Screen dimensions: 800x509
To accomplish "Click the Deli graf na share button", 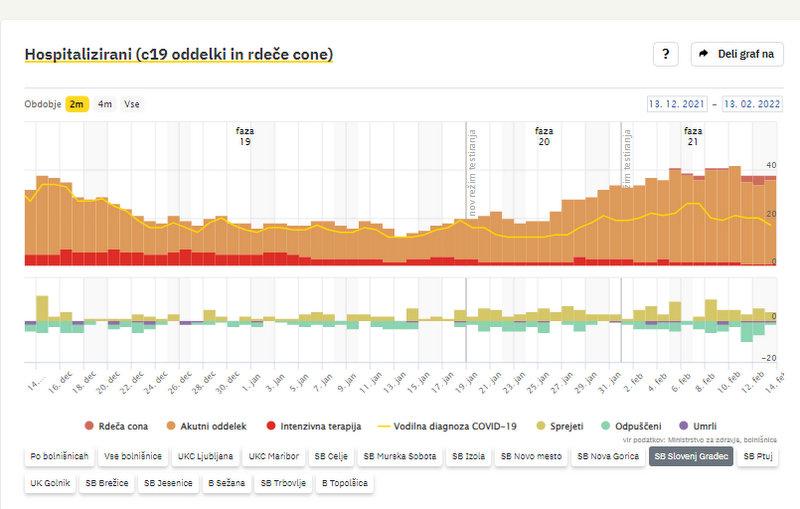I will 737,54.
